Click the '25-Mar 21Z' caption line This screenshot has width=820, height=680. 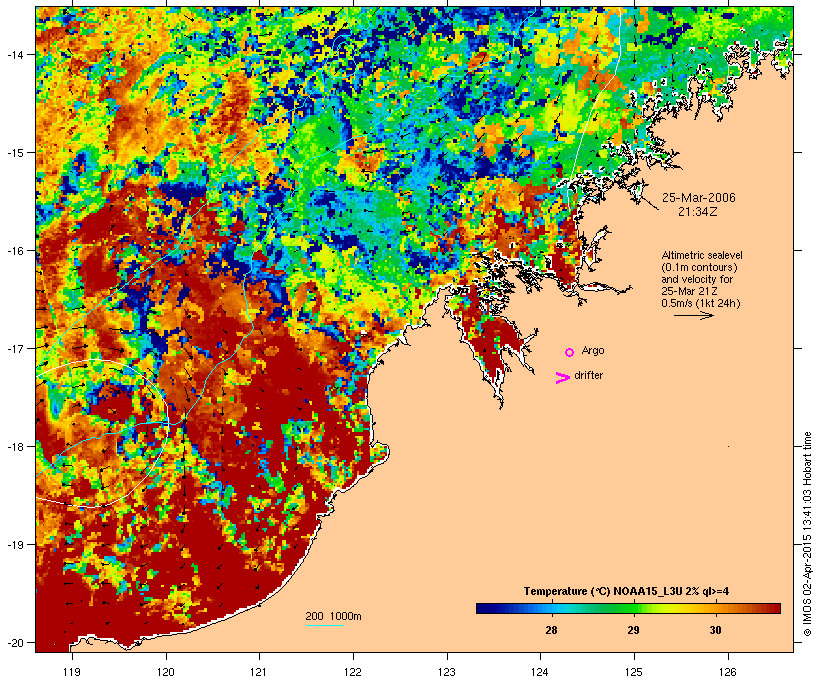[689, 291]
